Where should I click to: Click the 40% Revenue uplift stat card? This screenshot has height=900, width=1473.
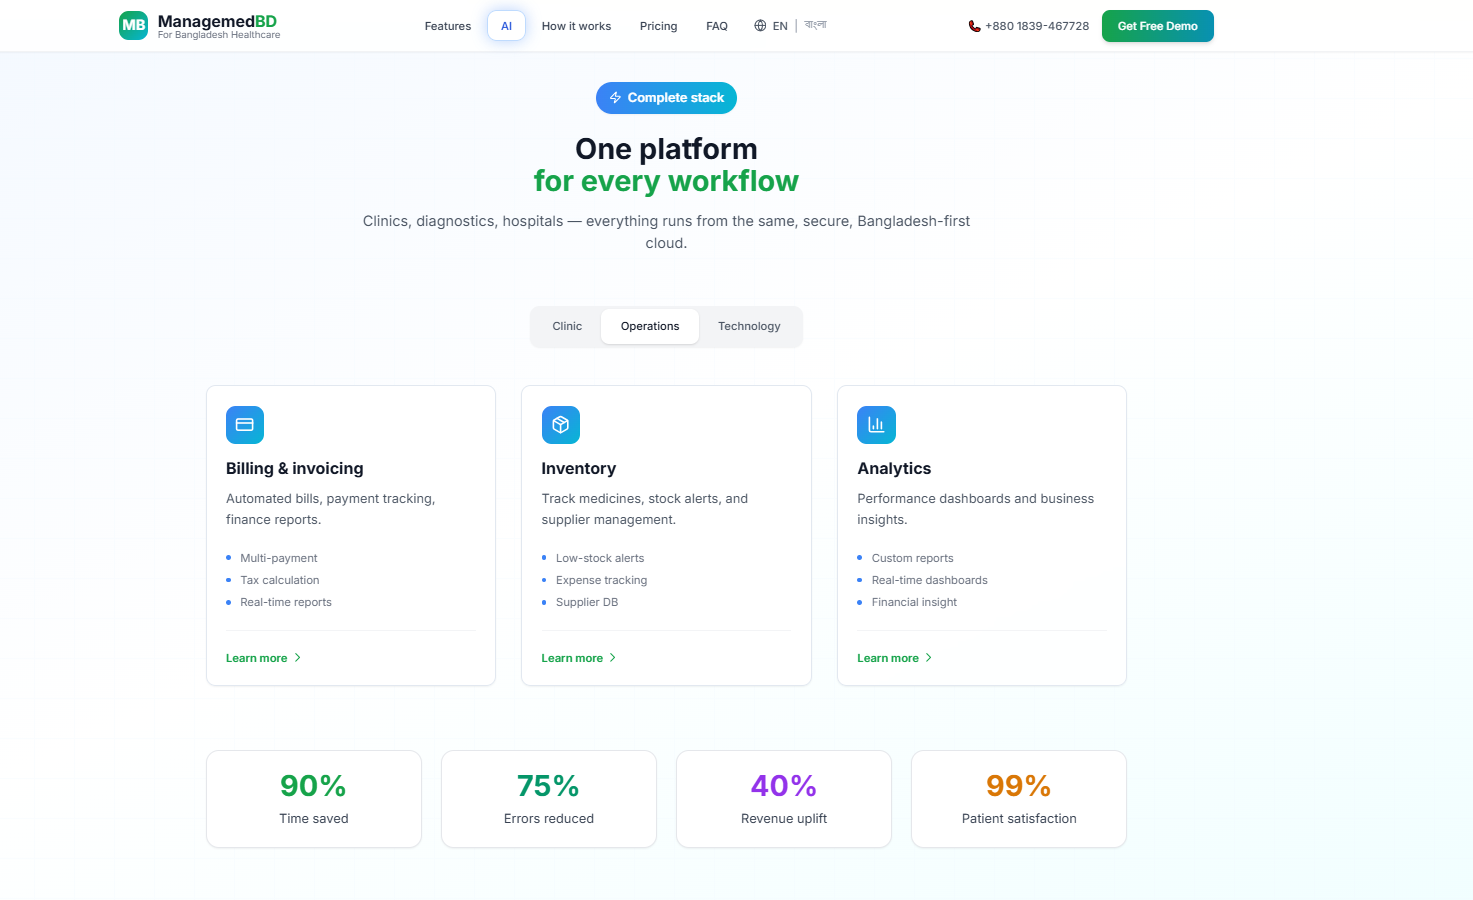[784, 799]
